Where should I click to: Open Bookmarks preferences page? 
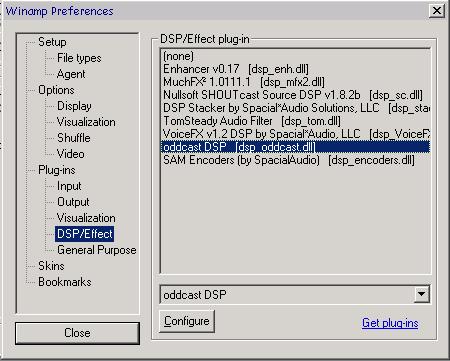[x=65, y=282]
